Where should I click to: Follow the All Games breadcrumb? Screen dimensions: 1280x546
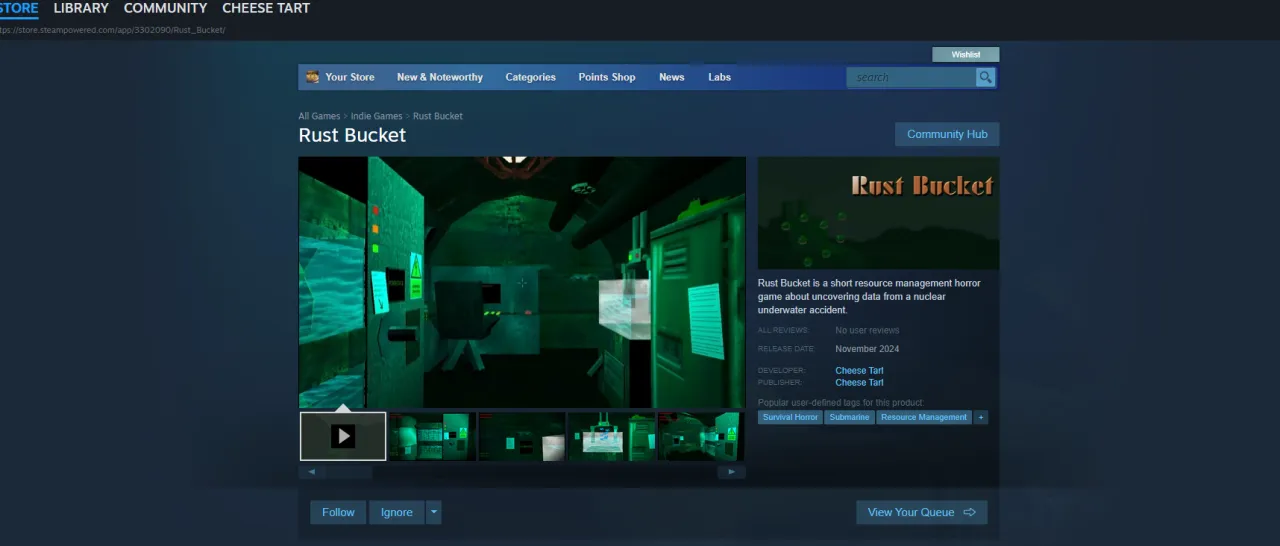319,116
